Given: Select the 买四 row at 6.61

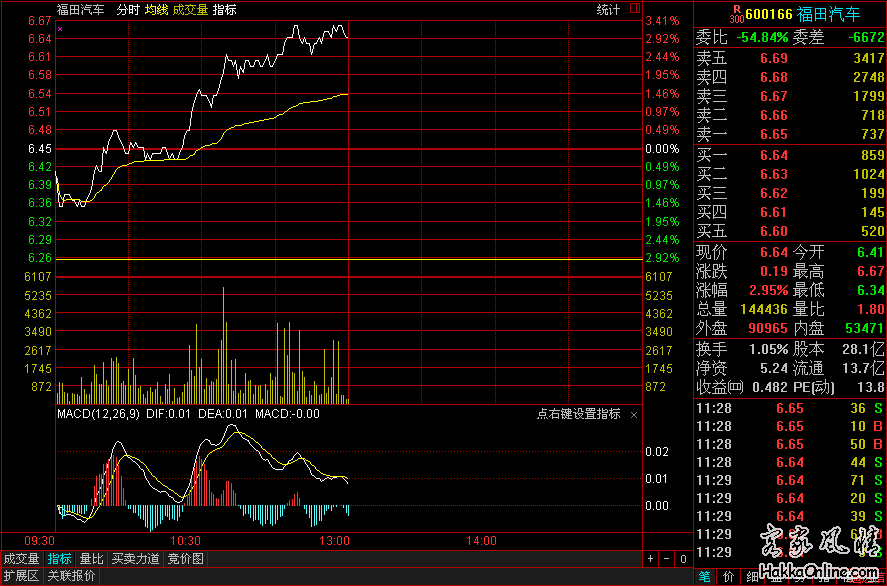Looking at the screenshot, I should 790,213.
